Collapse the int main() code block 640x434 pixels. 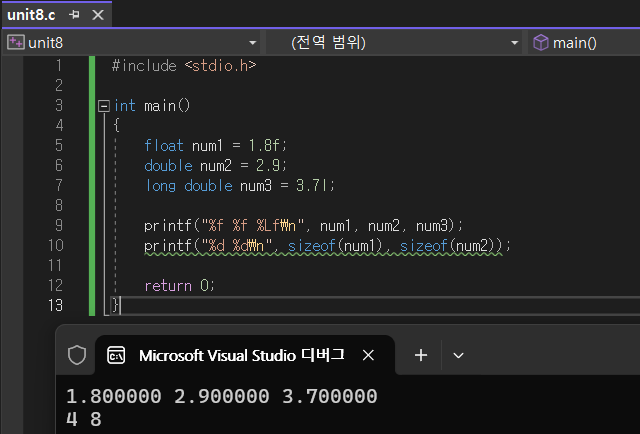coord(104,106)
